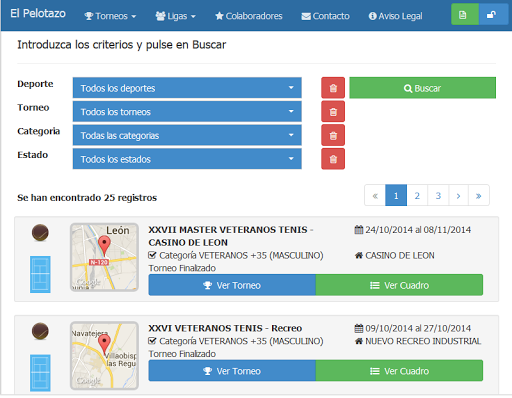Click Ver Cuadro for CASINO DE LEON tournament
Viewport: 512px width, 398px height.
[x=399, y=285]
